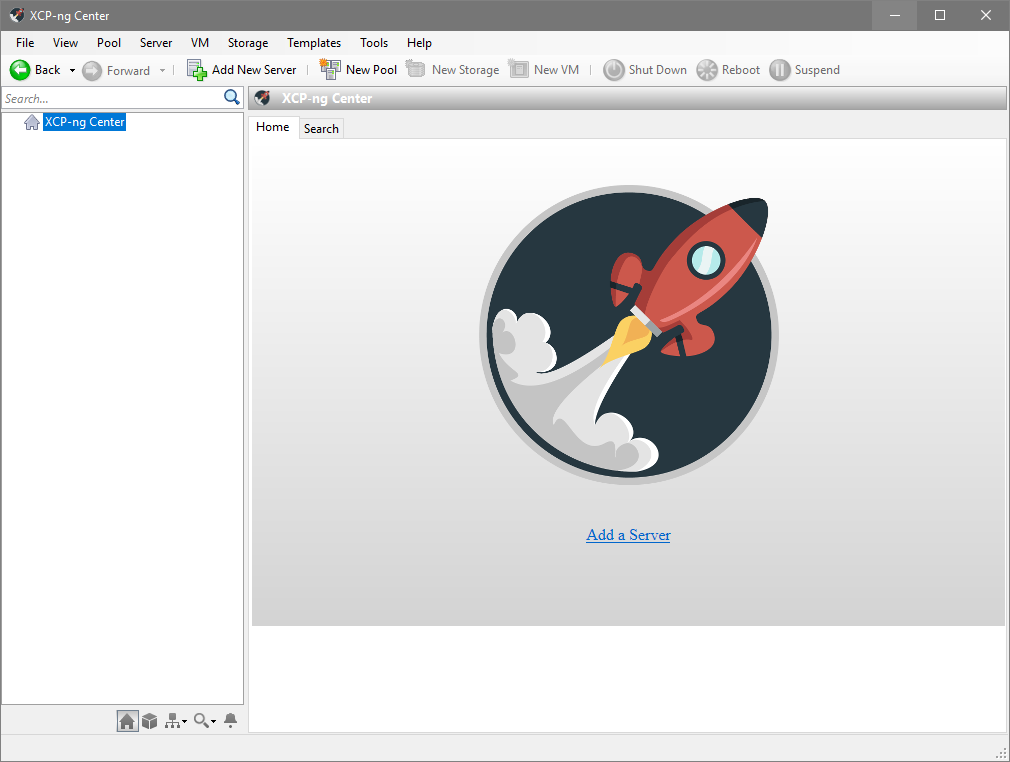Click the Shut Down power icon
Image resolution: width=1010 pixels, height=762 pixels.
point(613,70)
